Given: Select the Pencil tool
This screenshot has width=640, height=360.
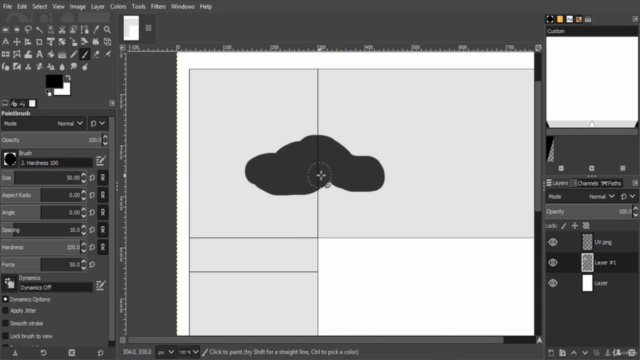Looking at the screenshot, I should [x=73, y=54].
